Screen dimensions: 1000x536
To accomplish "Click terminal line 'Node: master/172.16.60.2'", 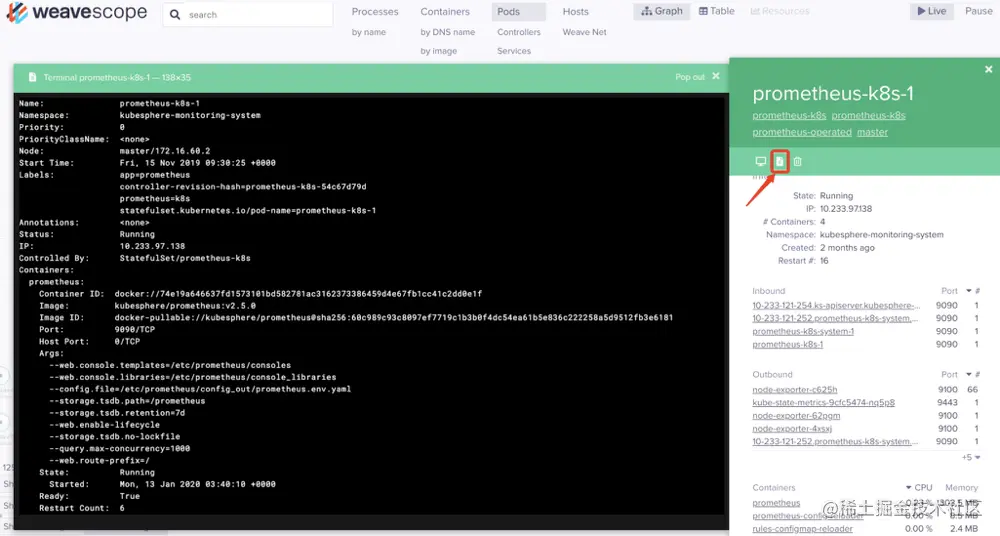I will 114,151.
